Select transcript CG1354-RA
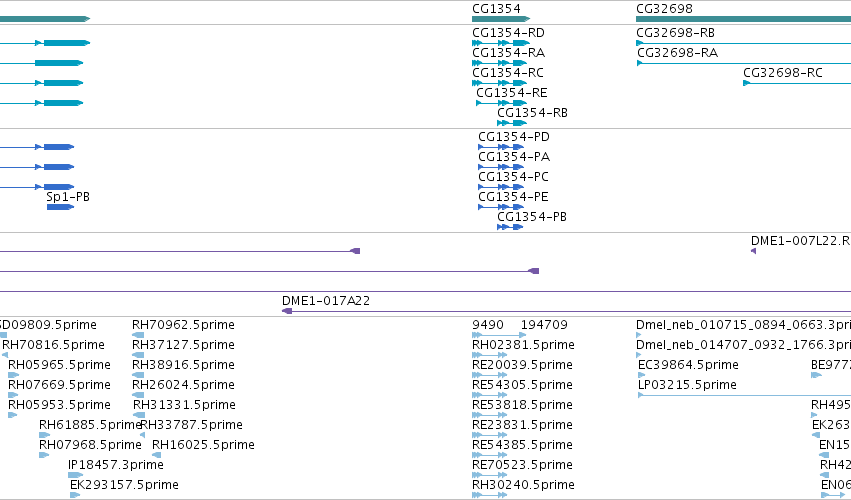Viewport: 851px width, 500px height. point(509,53)
